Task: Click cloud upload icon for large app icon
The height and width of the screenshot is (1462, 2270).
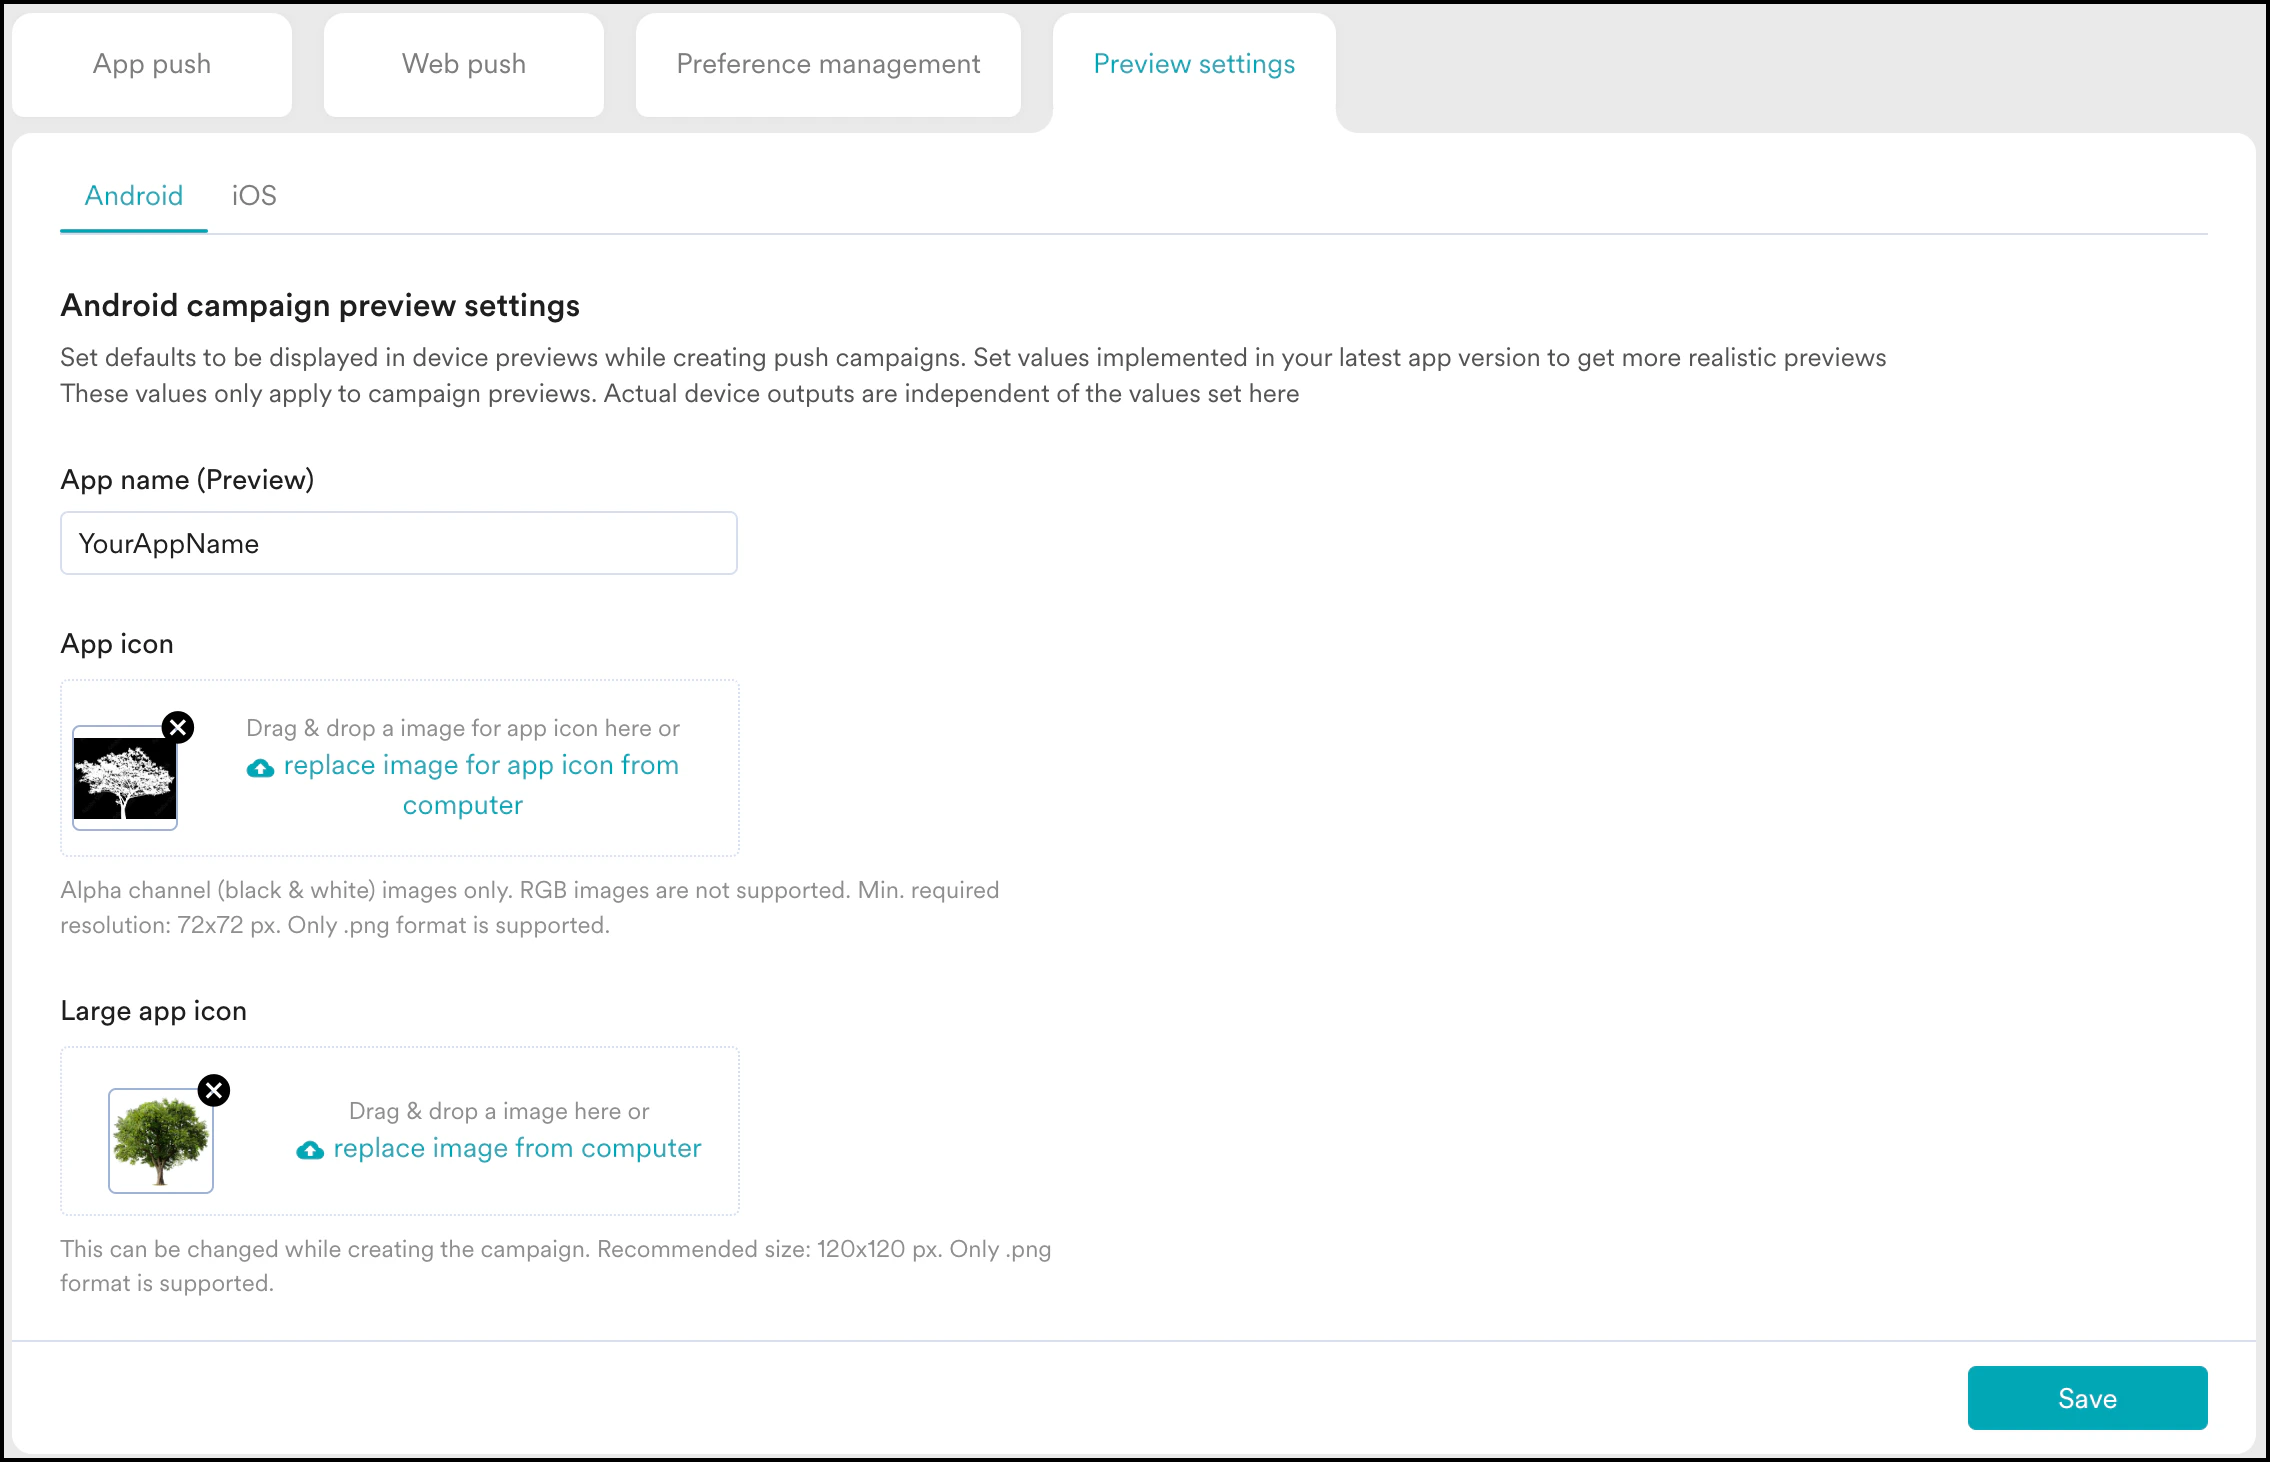Action: pyautogui.click(x=310, y=1151)
